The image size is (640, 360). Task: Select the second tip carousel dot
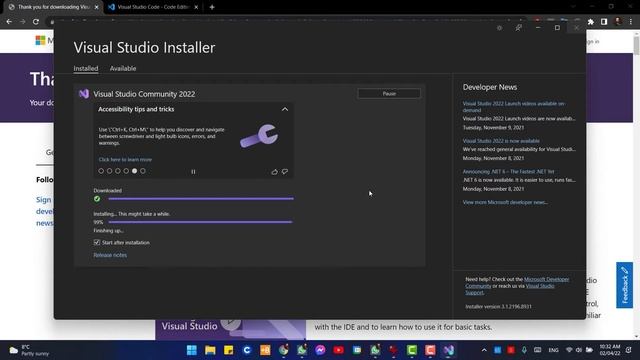tap(109, 171)
